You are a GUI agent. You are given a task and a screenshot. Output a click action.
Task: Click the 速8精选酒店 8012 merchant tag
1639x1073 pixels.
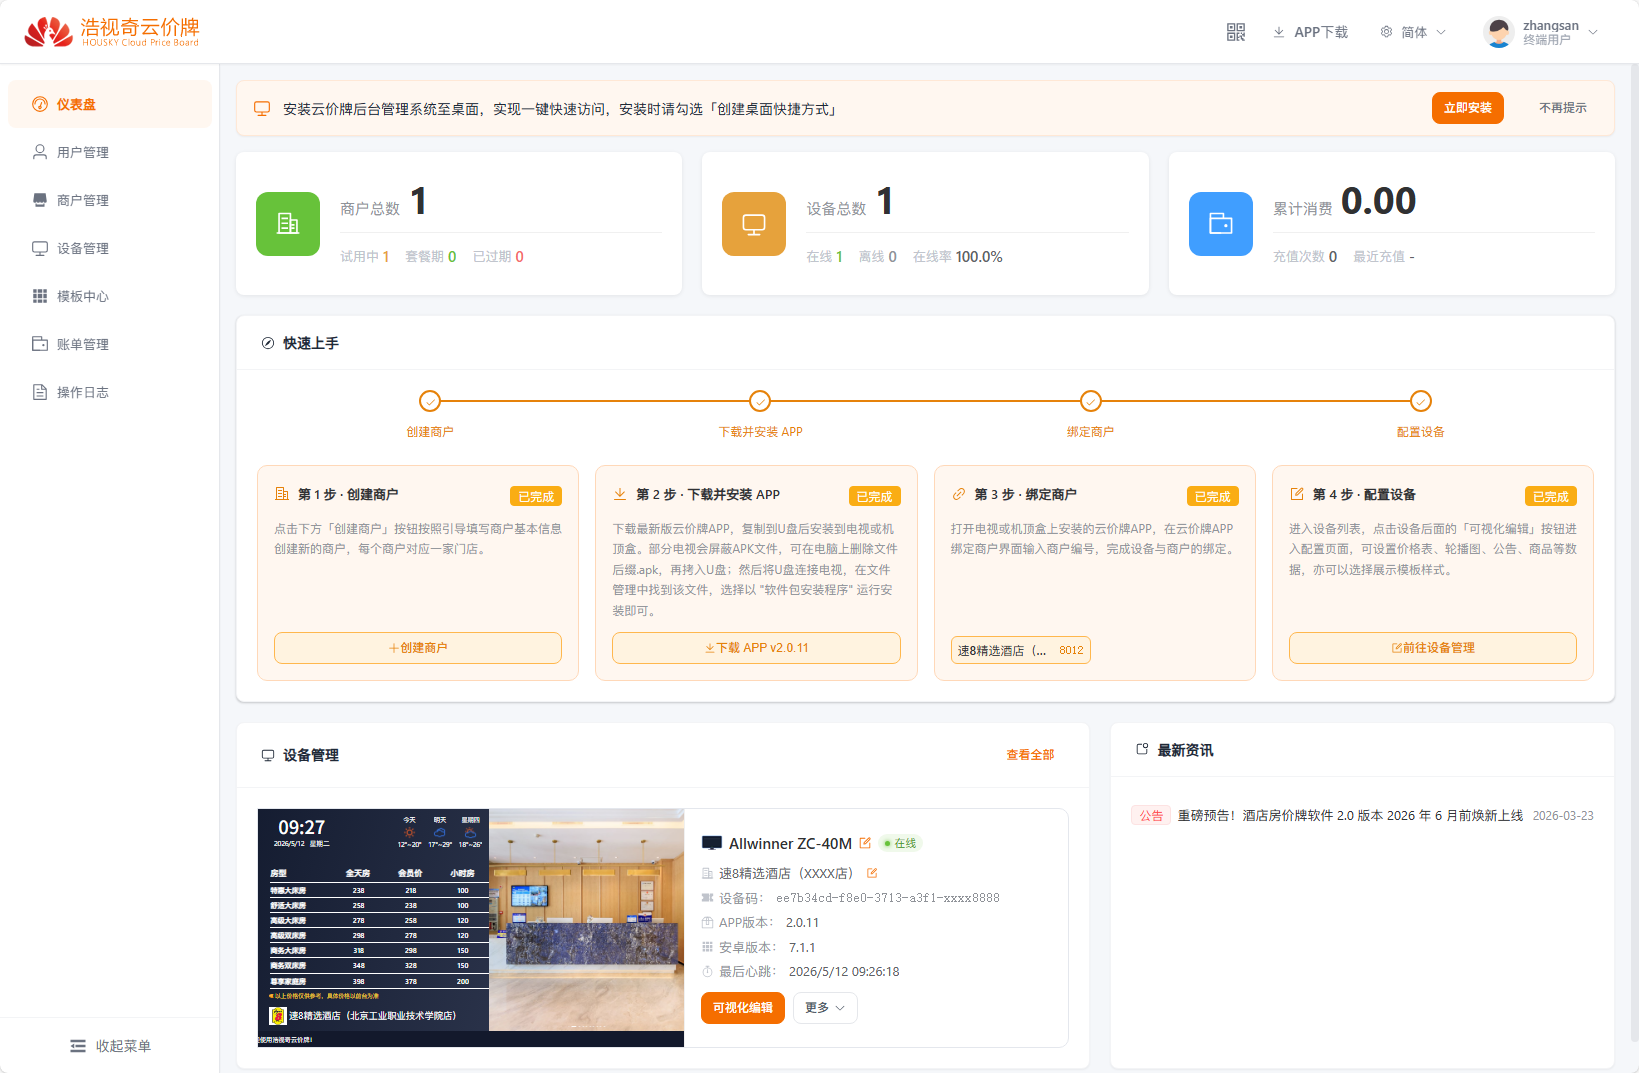tap(1021, 650)
